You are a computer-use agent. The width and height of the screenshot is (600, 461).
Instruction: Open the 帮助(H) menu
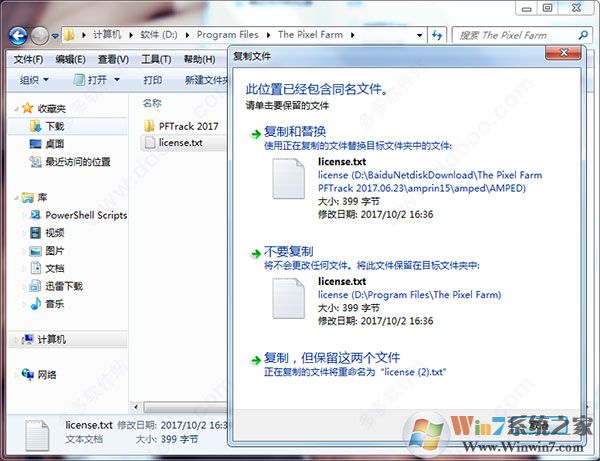pyautogui.click(x=199, y=59)
